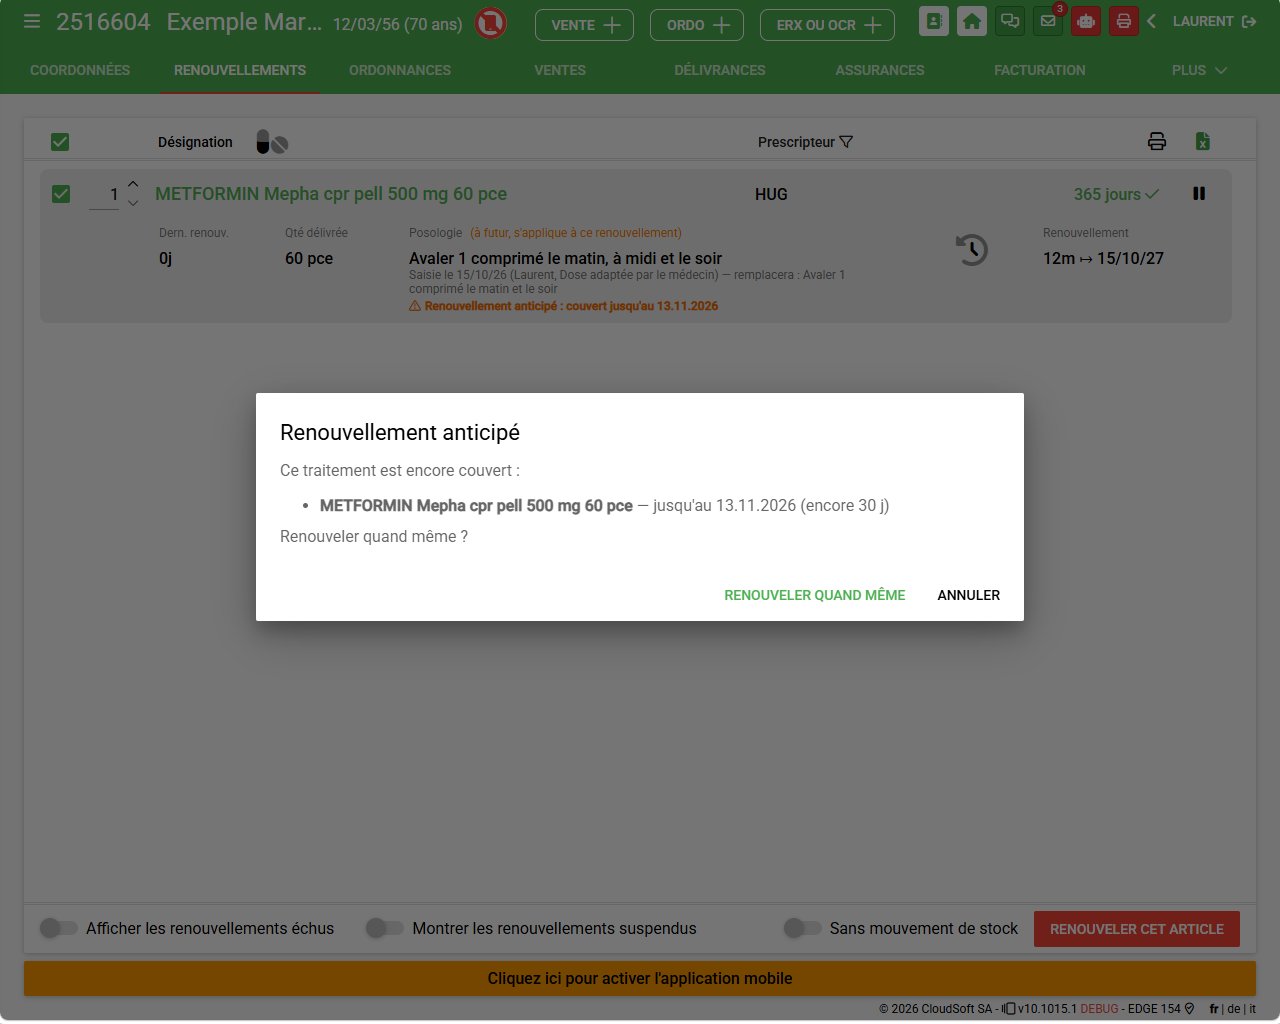Viewport: 1280px width, 1024px height.
Task: Uncheck the METFORMIN row checkbox
Action: (x=61, y=194)
